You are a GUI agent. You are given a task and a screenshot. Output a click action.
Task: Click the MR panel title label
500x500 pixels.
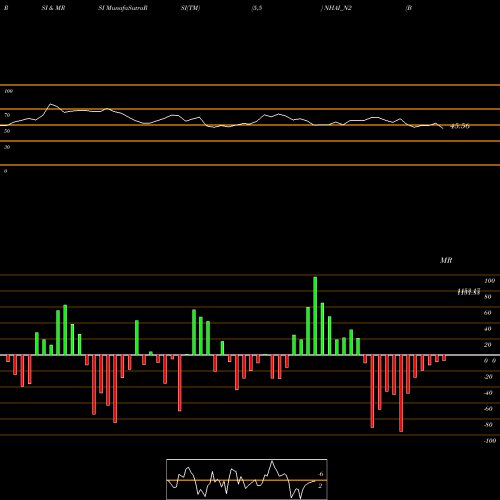point(446,260)
